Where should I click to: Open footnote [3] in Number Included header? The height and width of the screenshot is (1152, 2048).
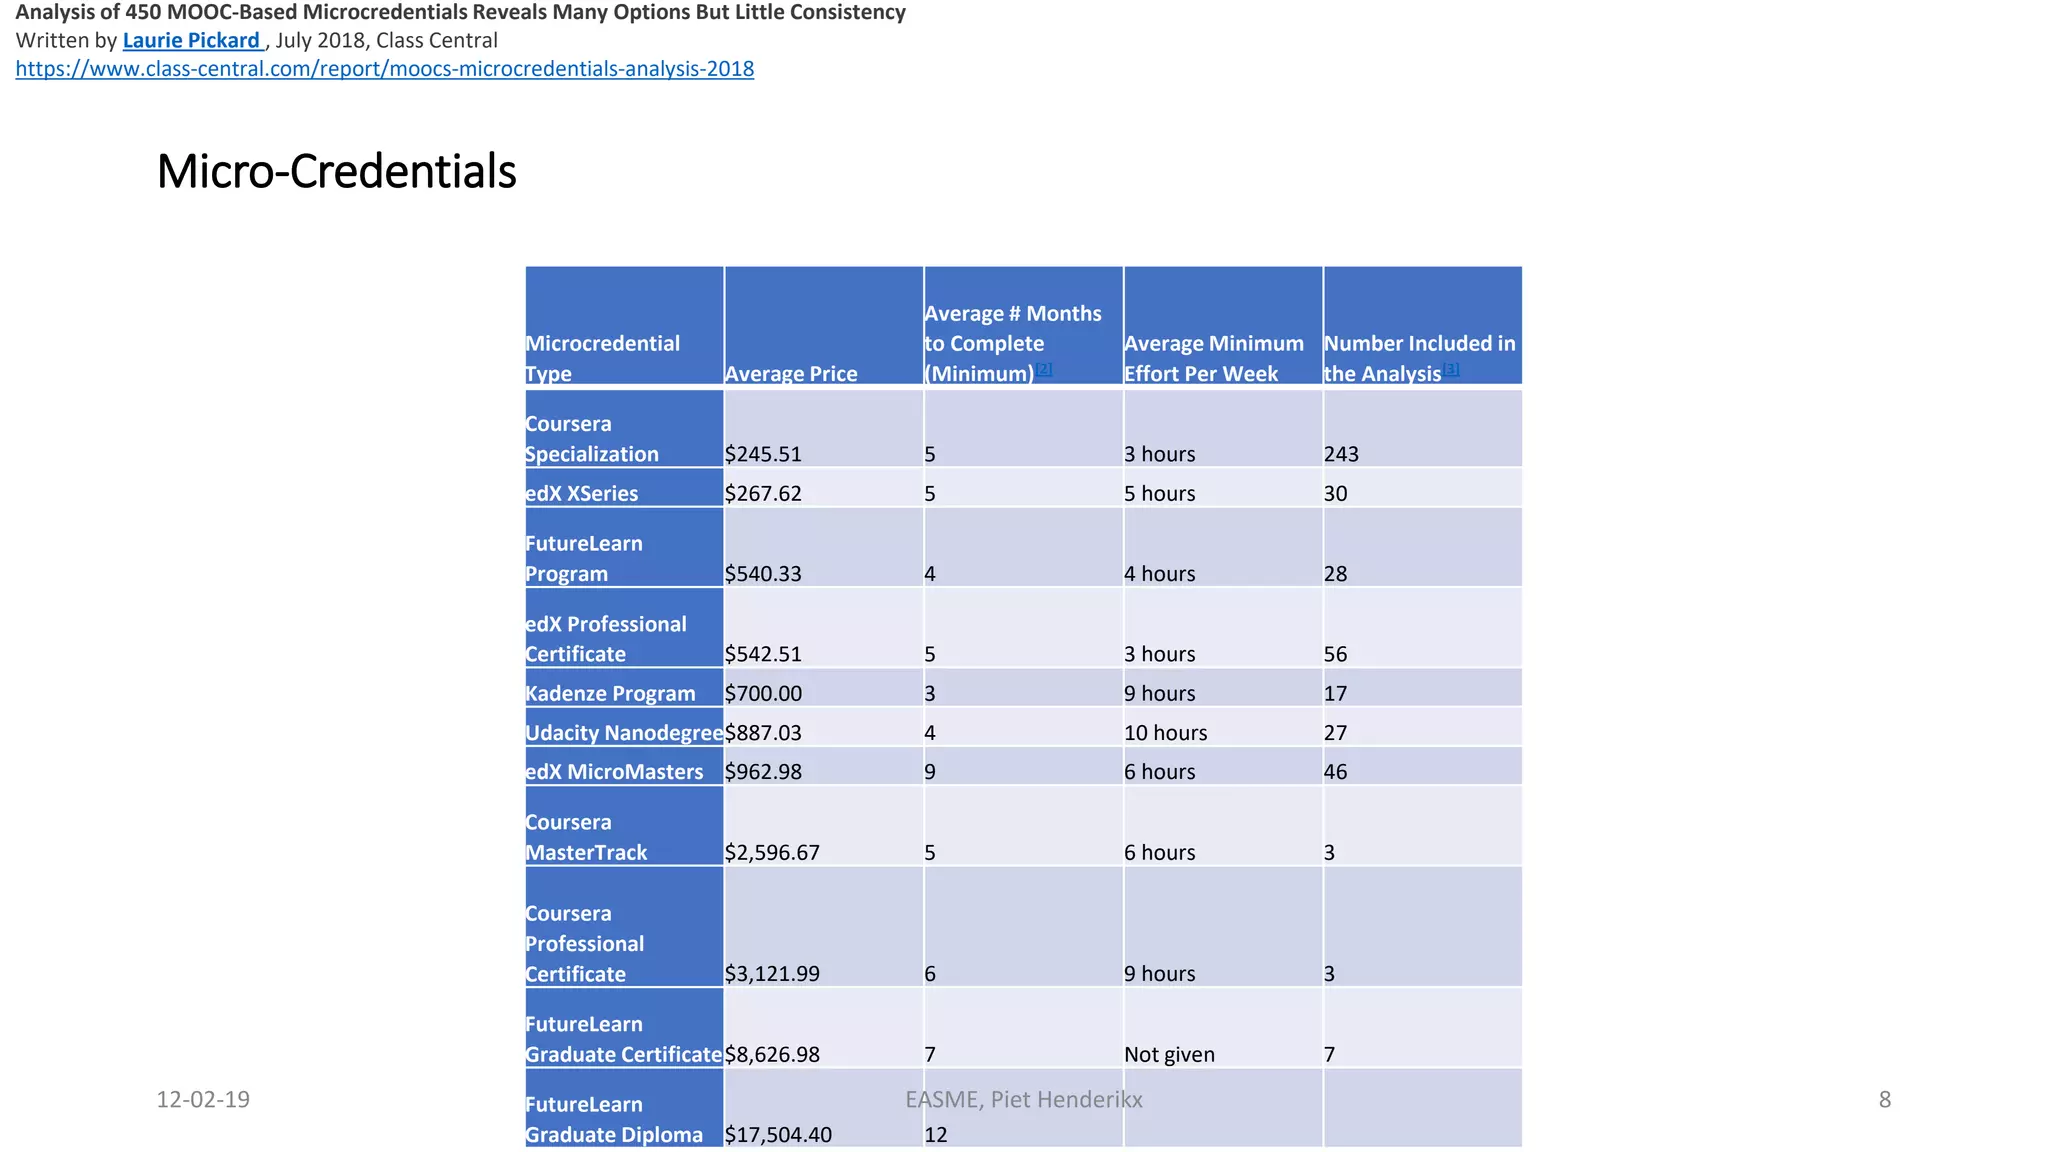[x=1451, y=368]
